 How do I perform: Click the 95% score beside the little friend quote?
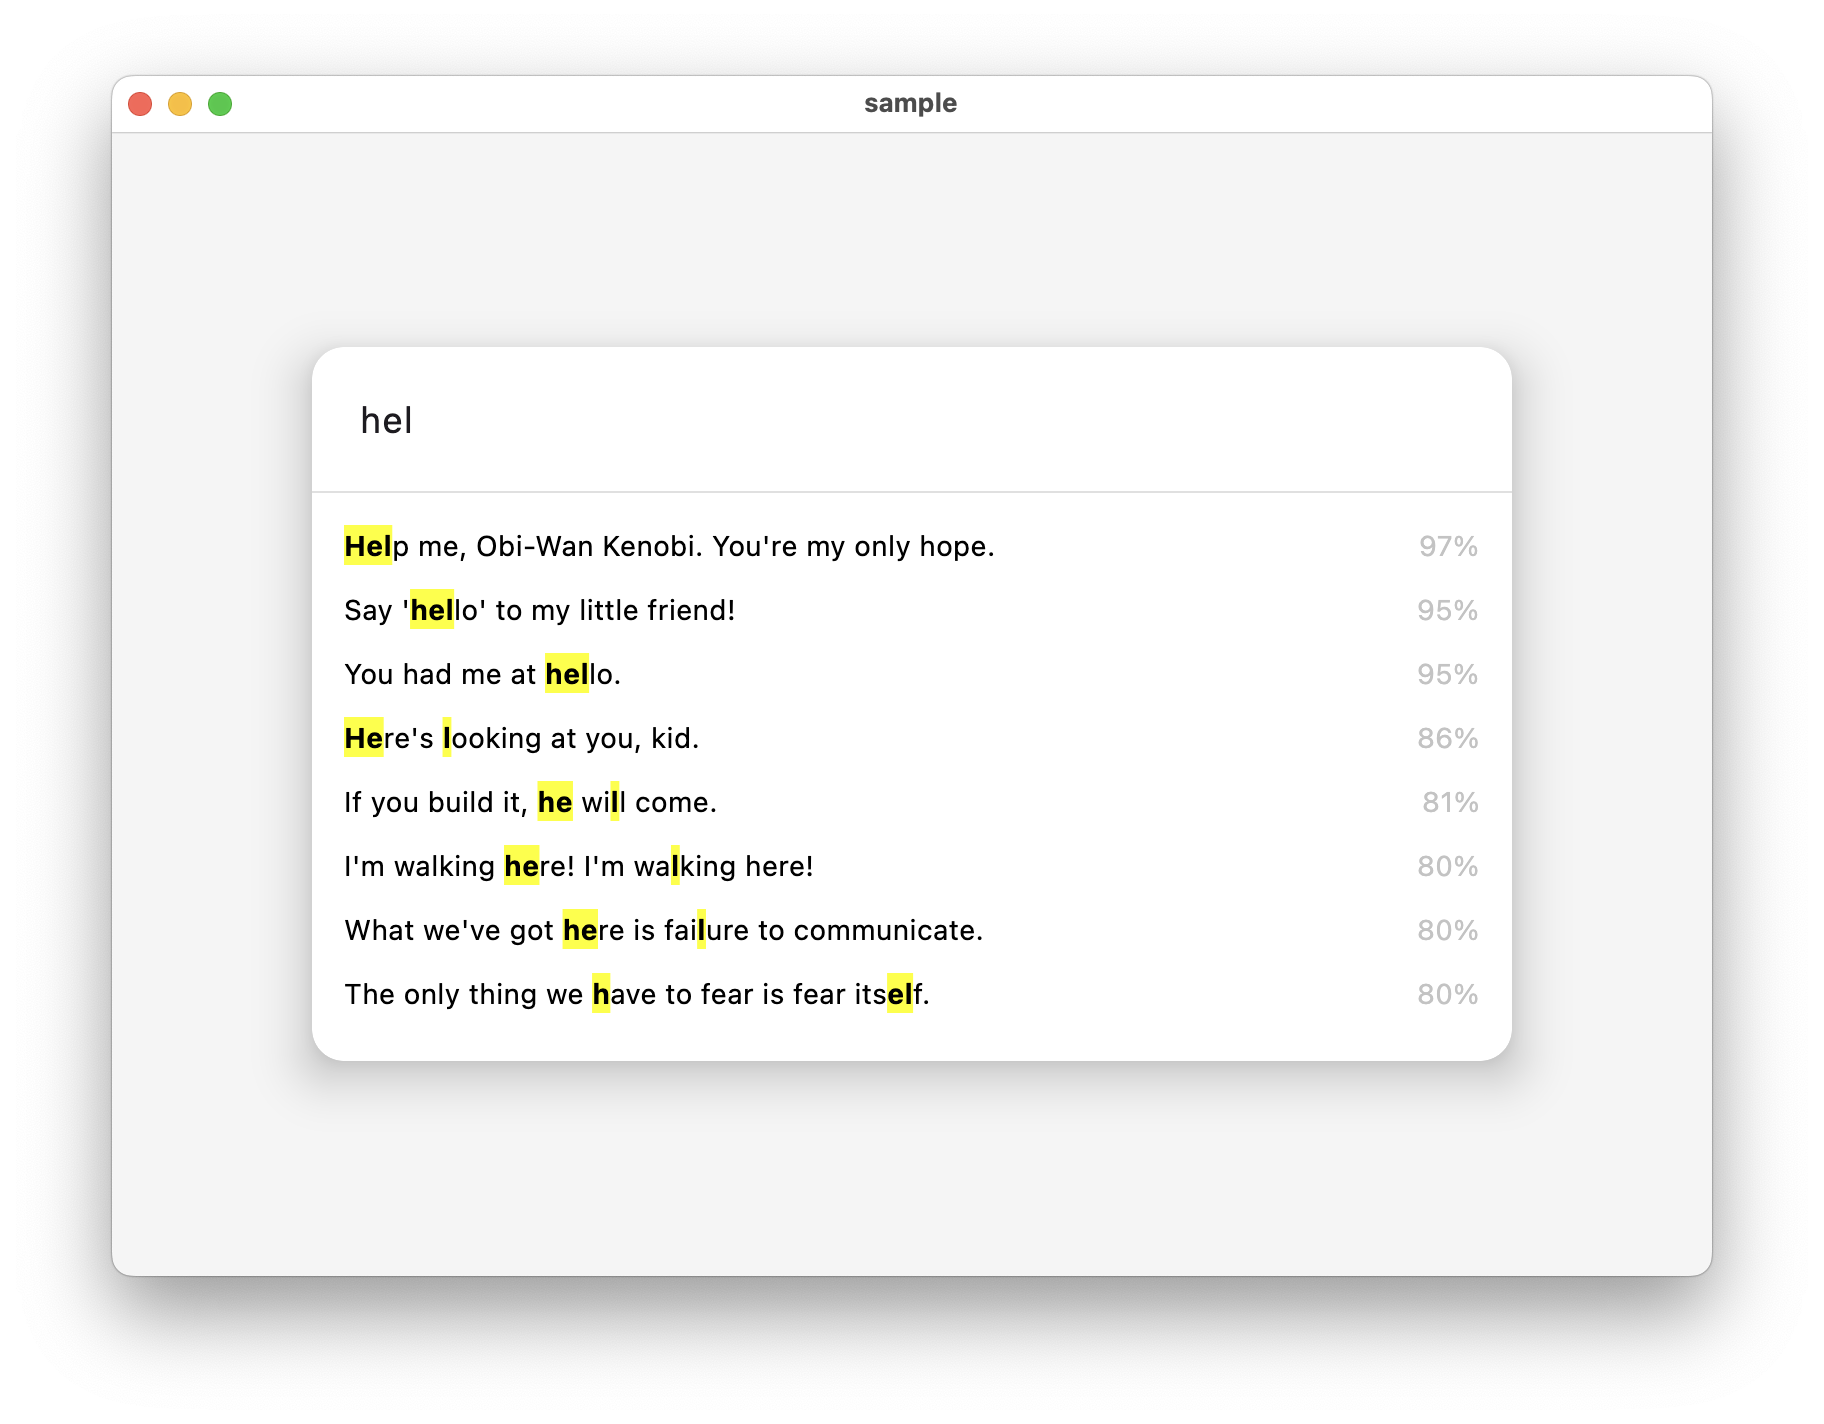[x=1448, y=610]
